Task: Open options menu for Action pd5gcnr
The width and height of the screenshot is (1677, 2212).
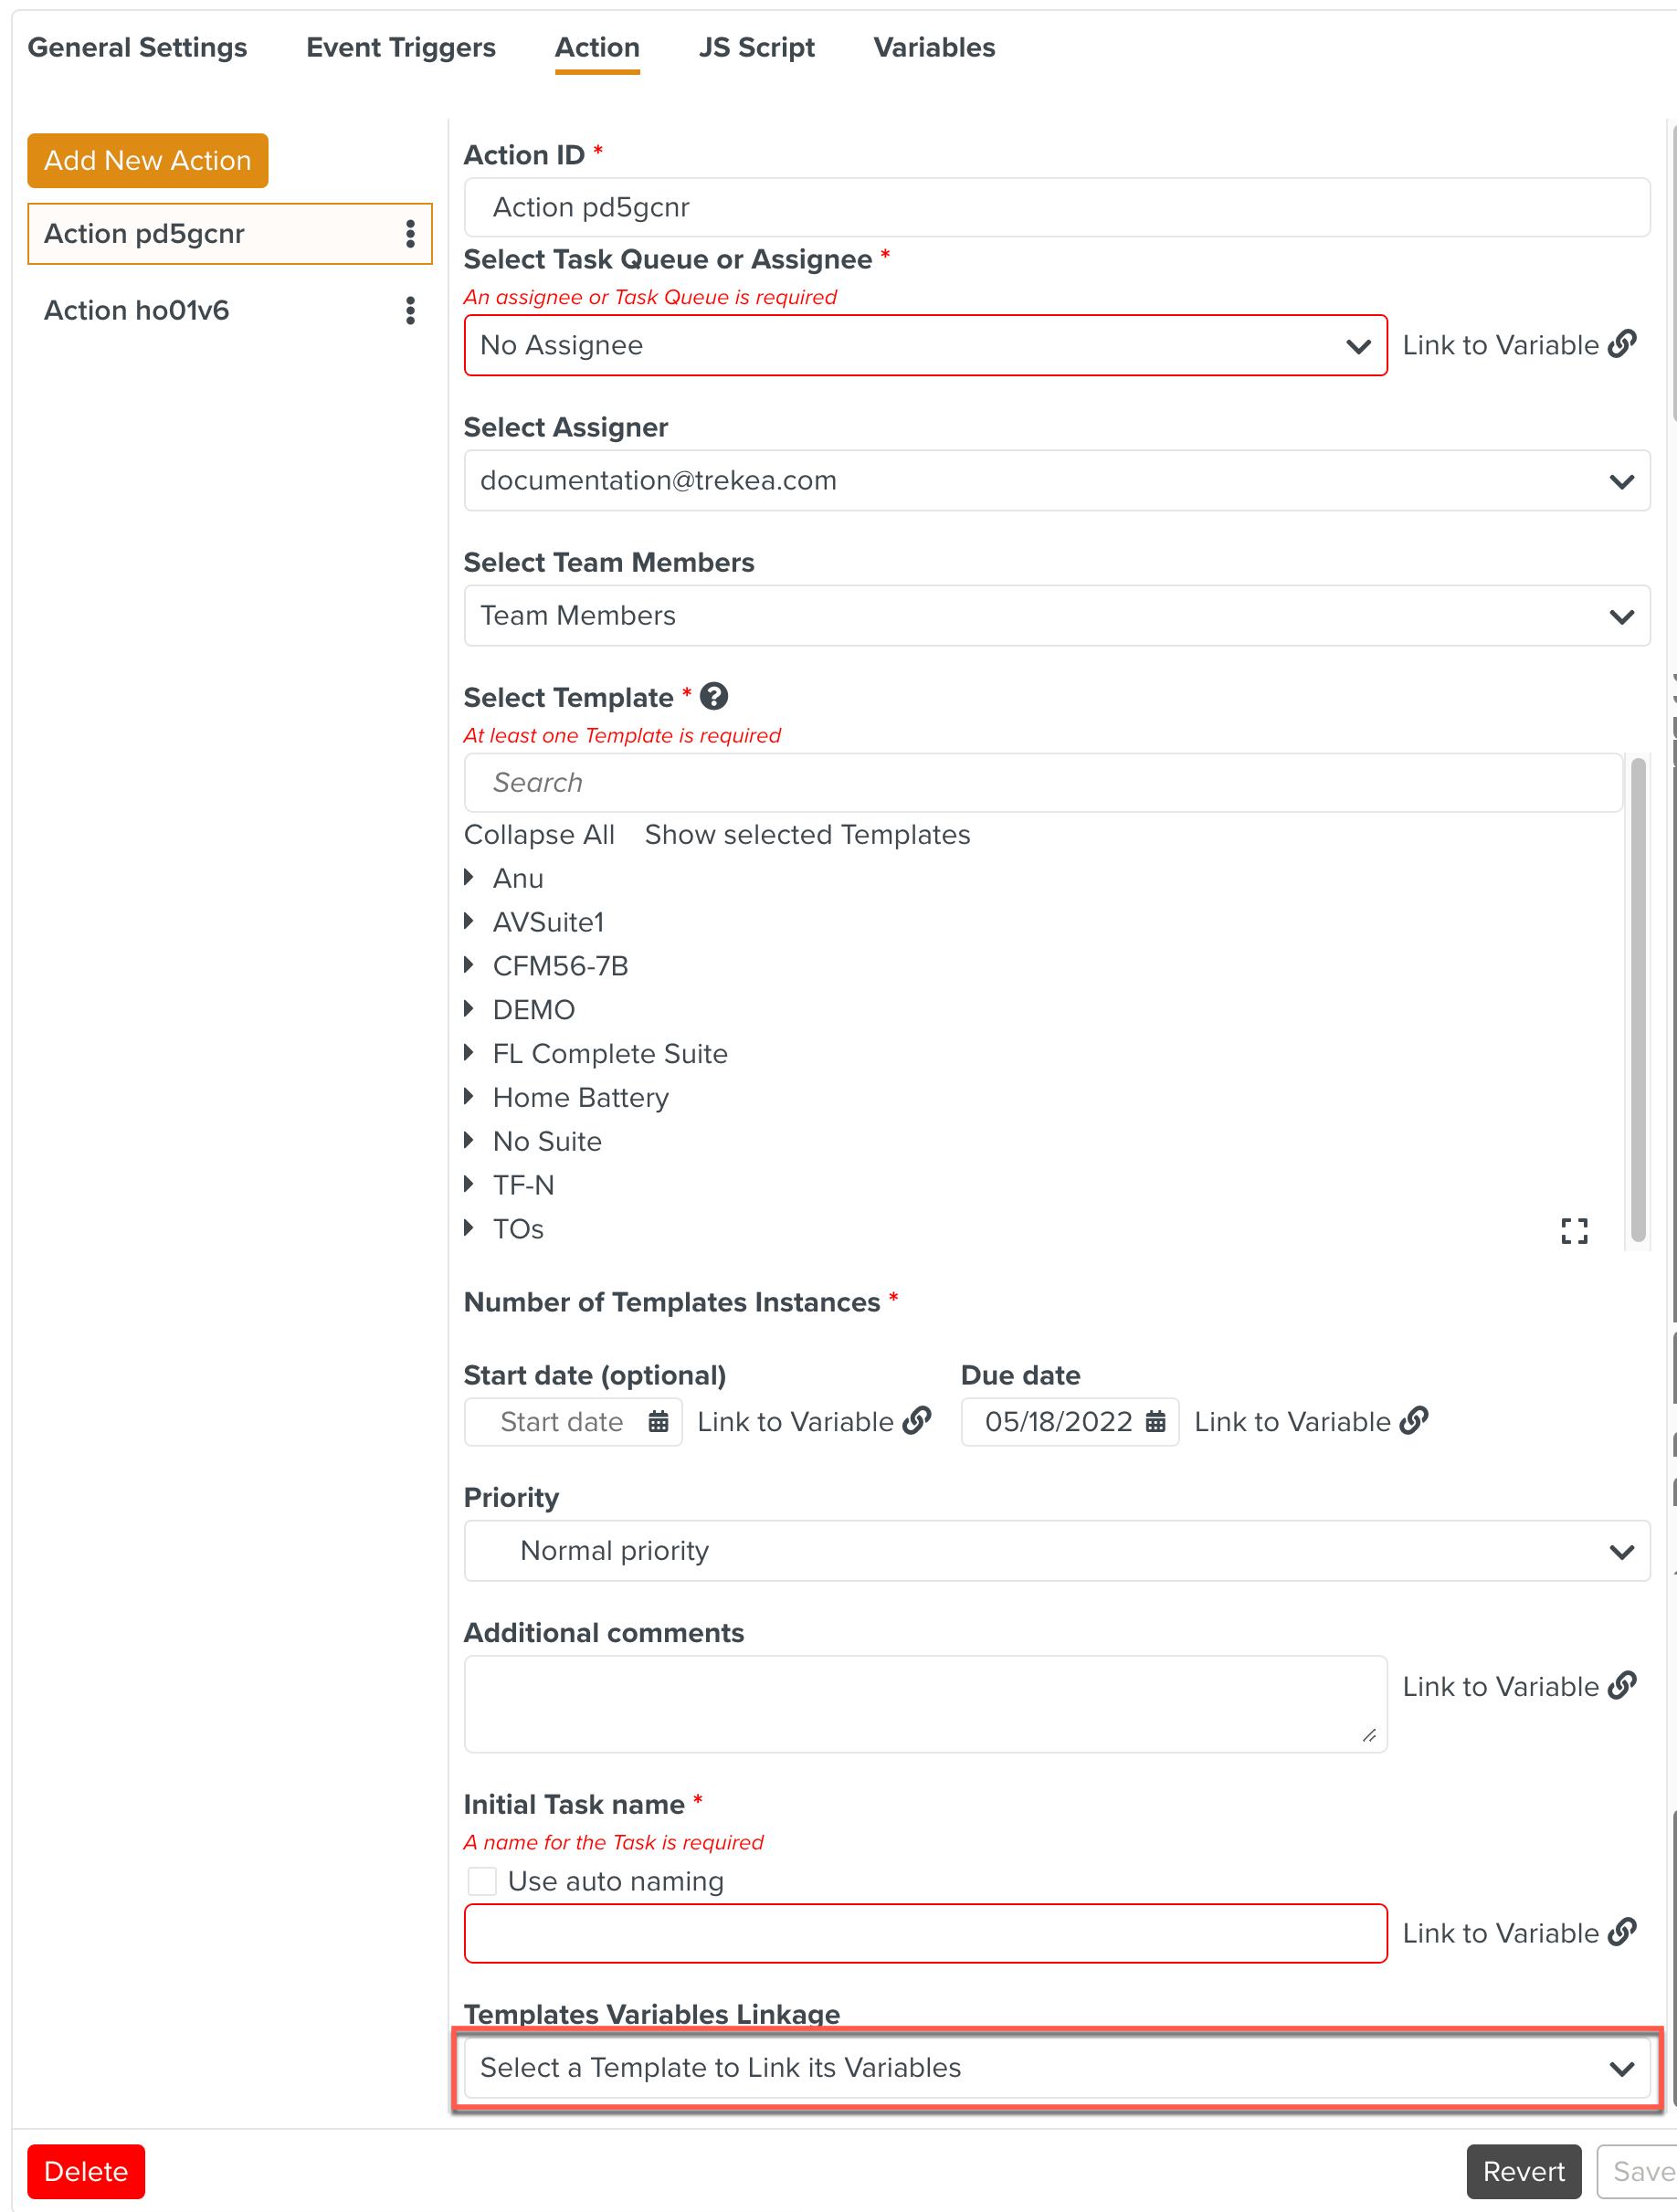Action: pos(410,234)
